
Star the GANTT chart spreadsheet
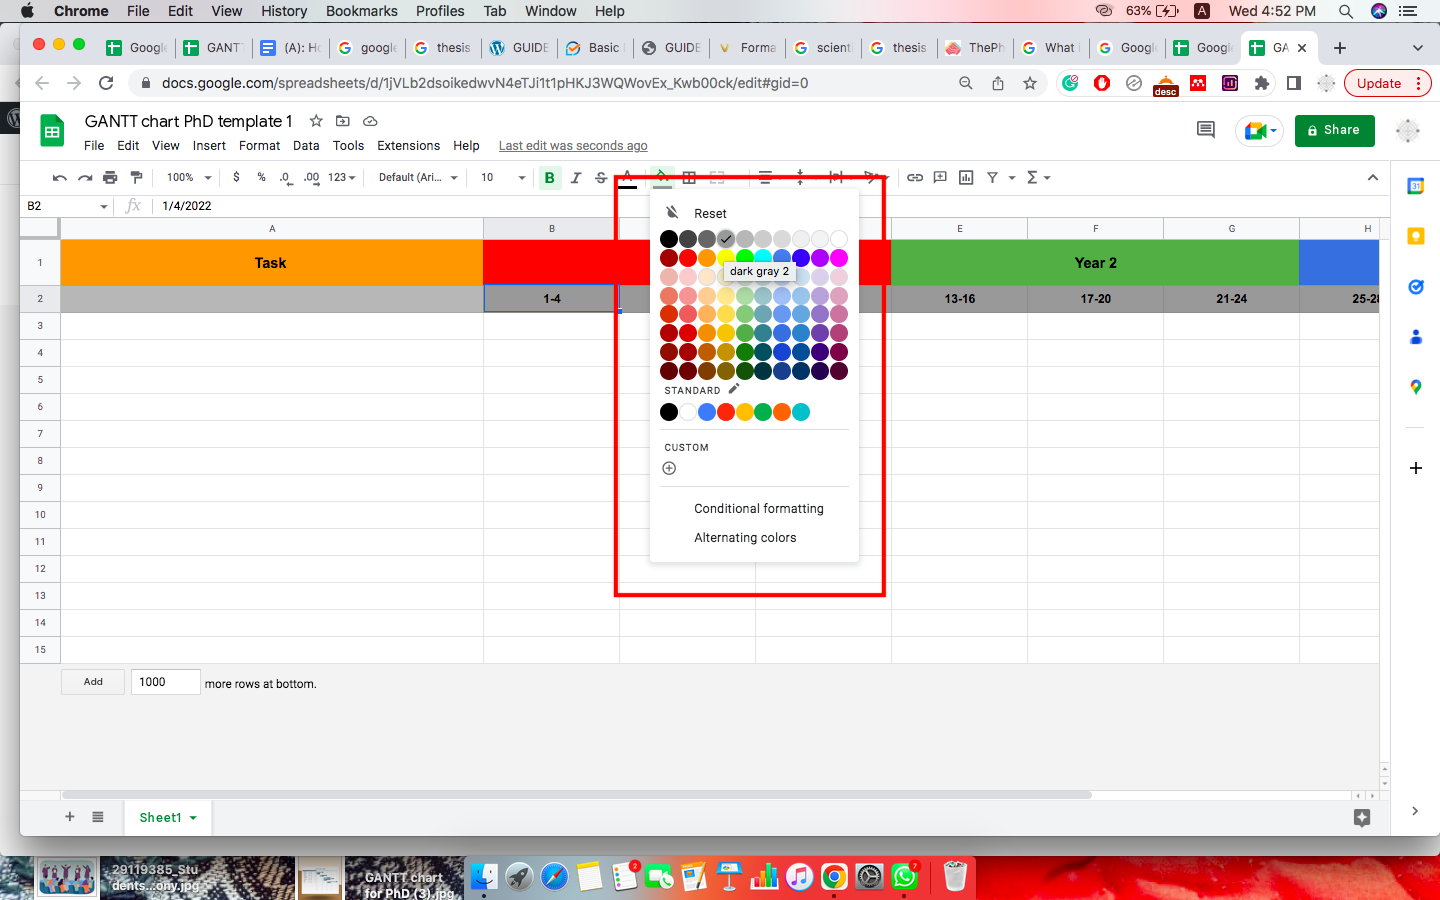pyautogui.click(x=315, y=121)
